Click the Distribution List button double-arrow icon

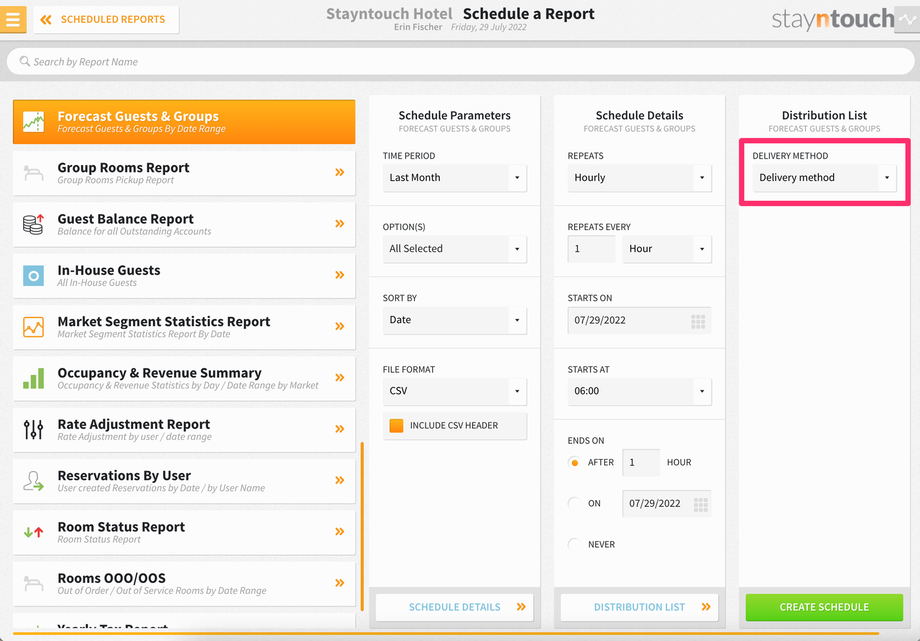coord(706,607)
